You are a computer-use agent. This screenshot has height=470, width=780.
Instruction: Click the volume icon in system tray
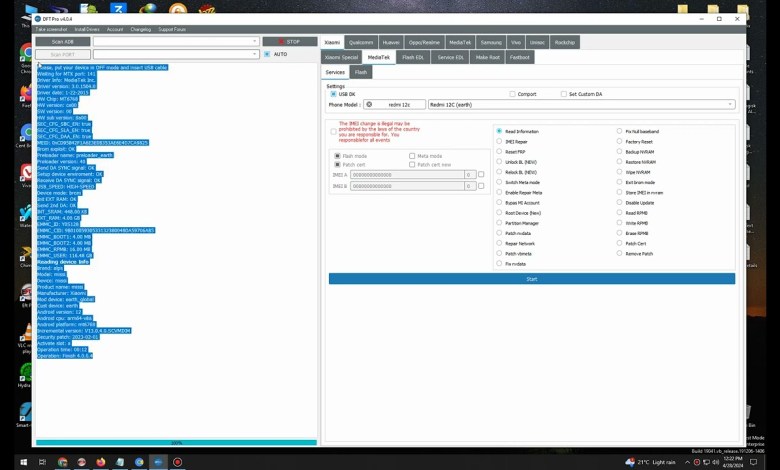(715, 462)
